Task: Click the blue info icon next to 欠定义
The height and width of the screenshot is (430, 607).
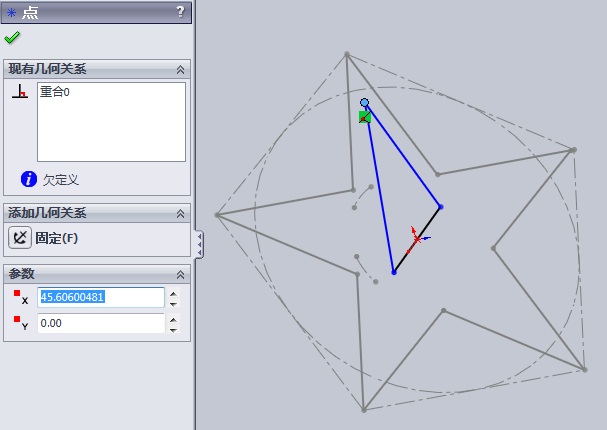Action: [29, 179]
